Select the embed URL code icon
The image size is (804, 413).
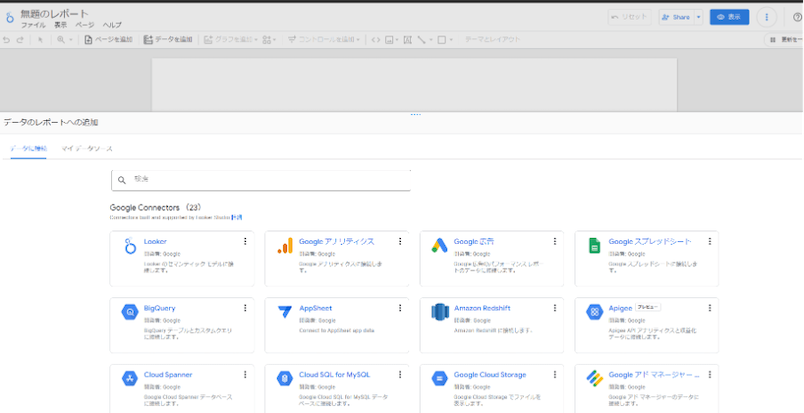point(376,40)
